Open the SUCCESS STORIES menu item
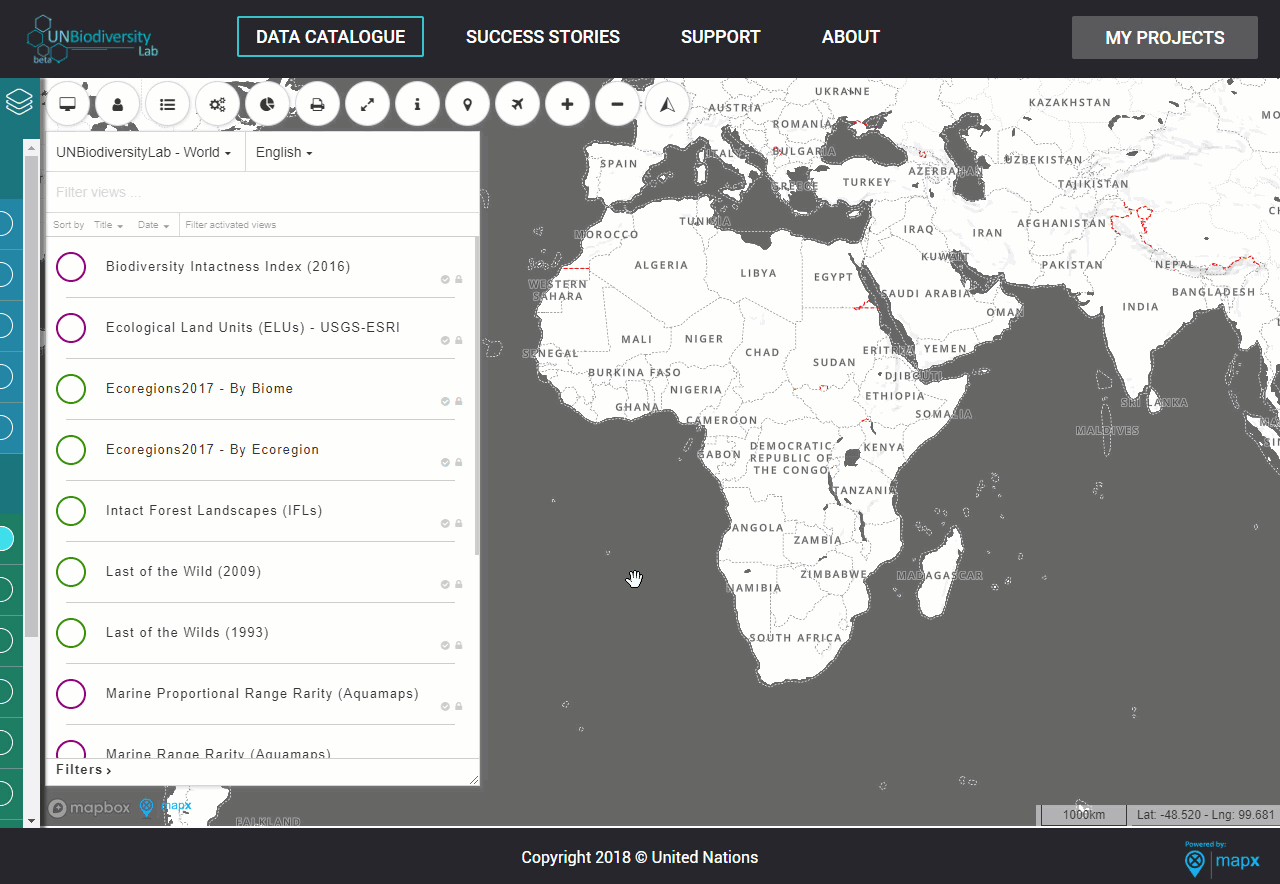Image resolution: width=1280 pixels, height=884 pixels. [x=543, y=37]
